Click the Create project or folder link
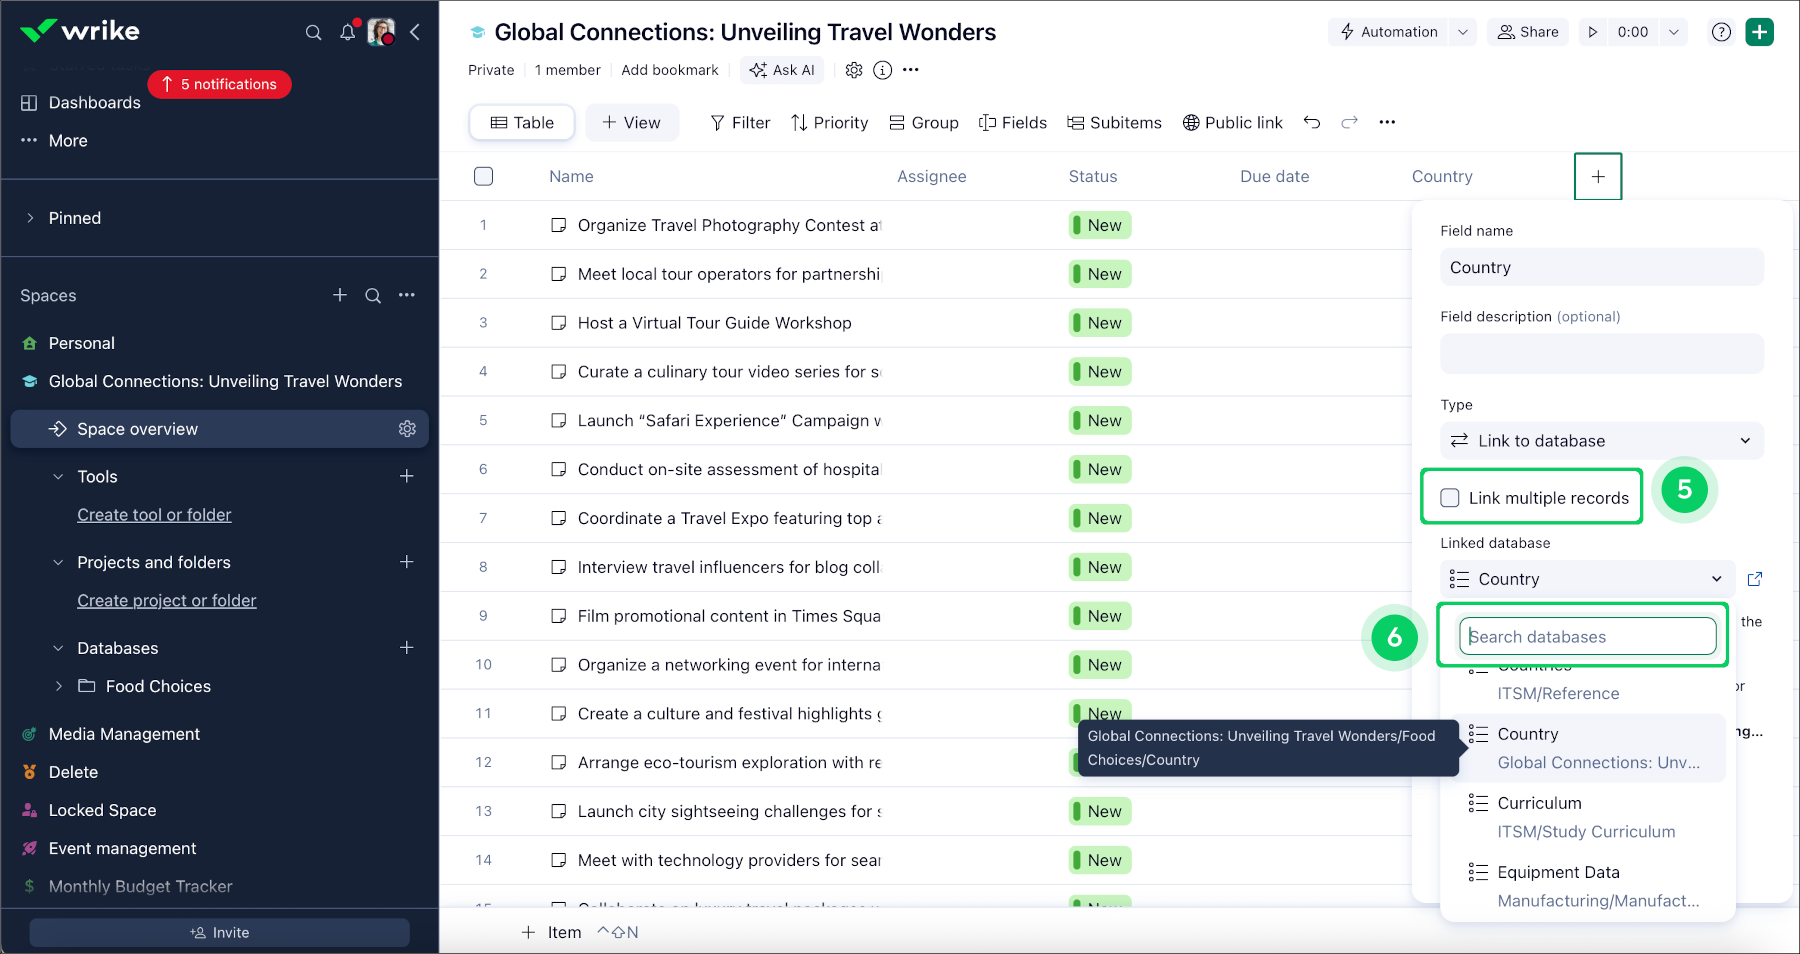Viewport: 1800px width, 954px height. click(167, 600)
